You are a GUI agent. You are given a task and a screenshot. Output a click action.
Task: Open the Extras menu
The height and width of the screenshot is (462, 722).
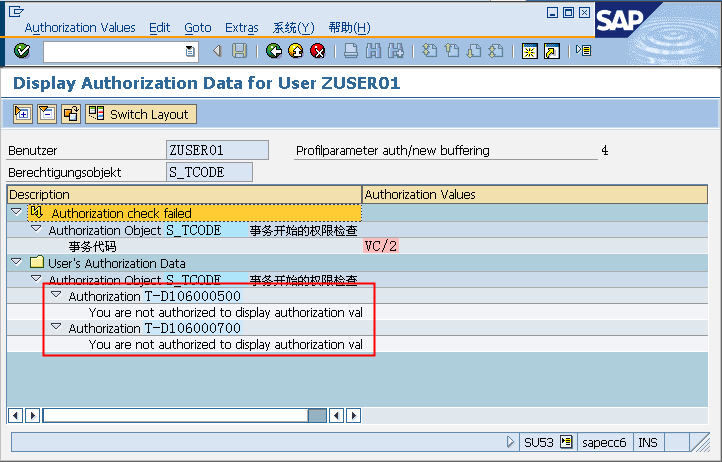pyautogui.click(x=242, y=28)
